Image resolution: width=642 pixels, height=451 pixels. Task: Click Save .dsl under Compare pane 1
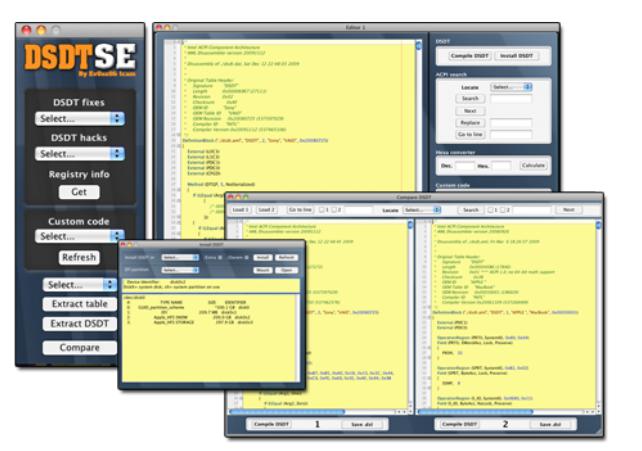362,424
